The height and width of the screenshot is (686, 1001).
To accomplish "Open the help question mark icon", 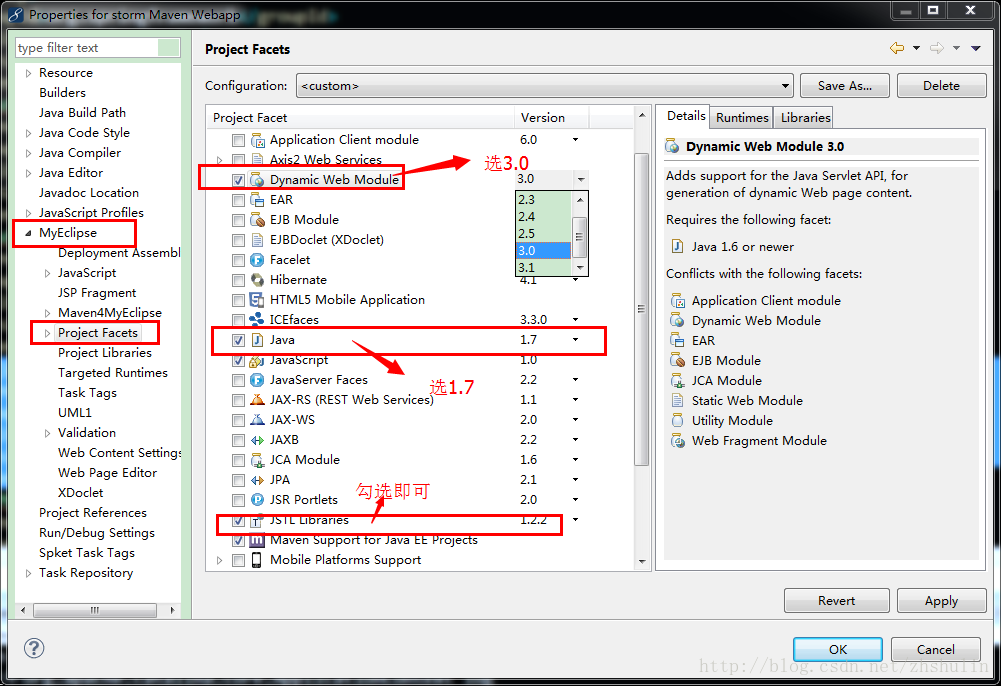I will (34, 648).
